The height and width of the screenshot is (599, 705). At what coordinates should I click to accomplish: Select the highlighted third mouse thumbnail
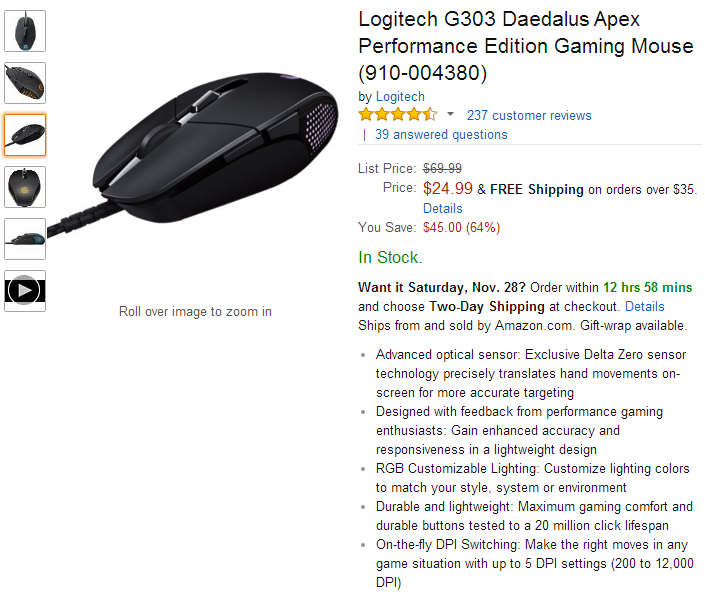25,135
